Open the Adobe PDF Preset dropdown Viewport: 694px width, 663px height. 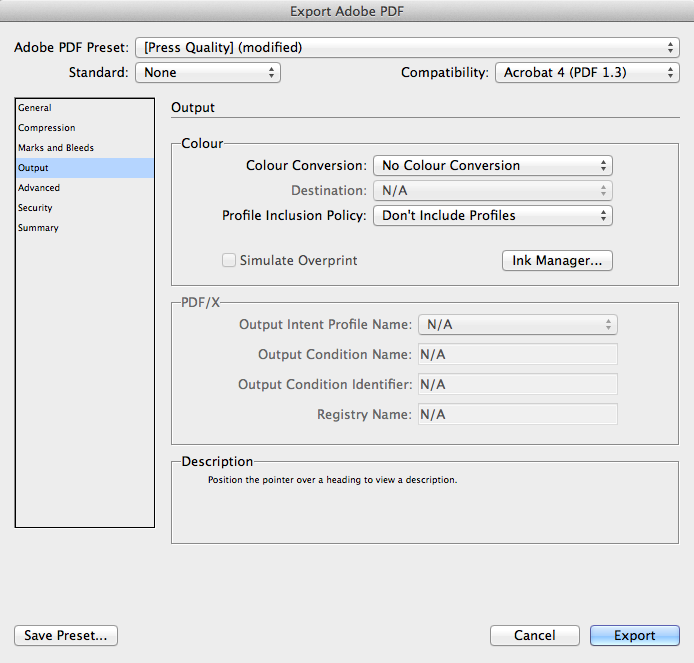[407, 47]
